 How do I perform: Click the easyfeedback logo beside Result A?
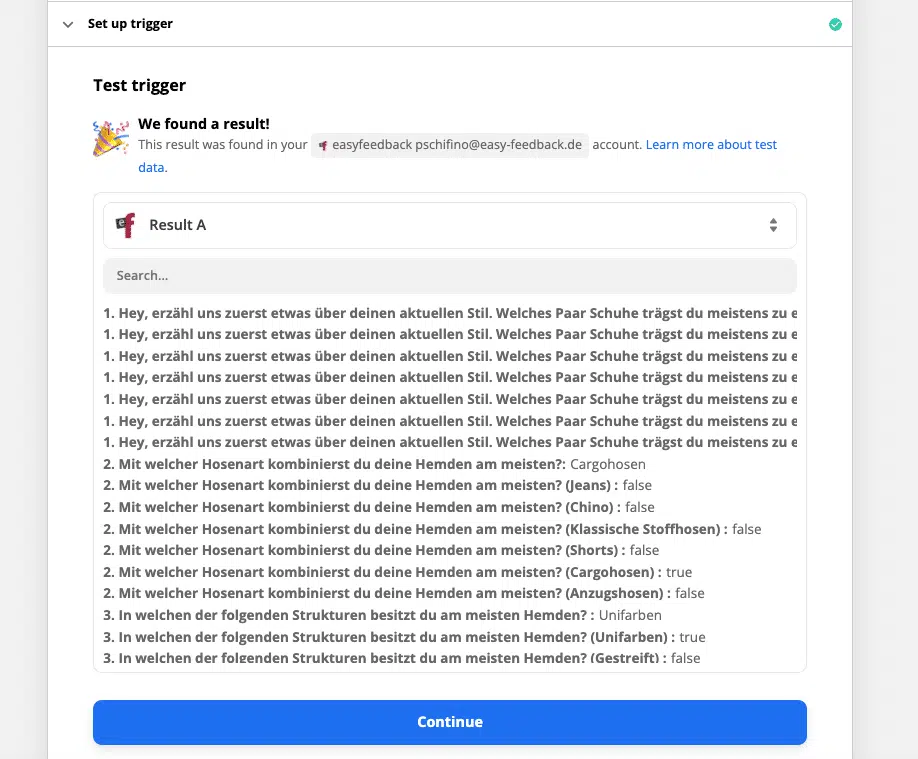[125, 225]
